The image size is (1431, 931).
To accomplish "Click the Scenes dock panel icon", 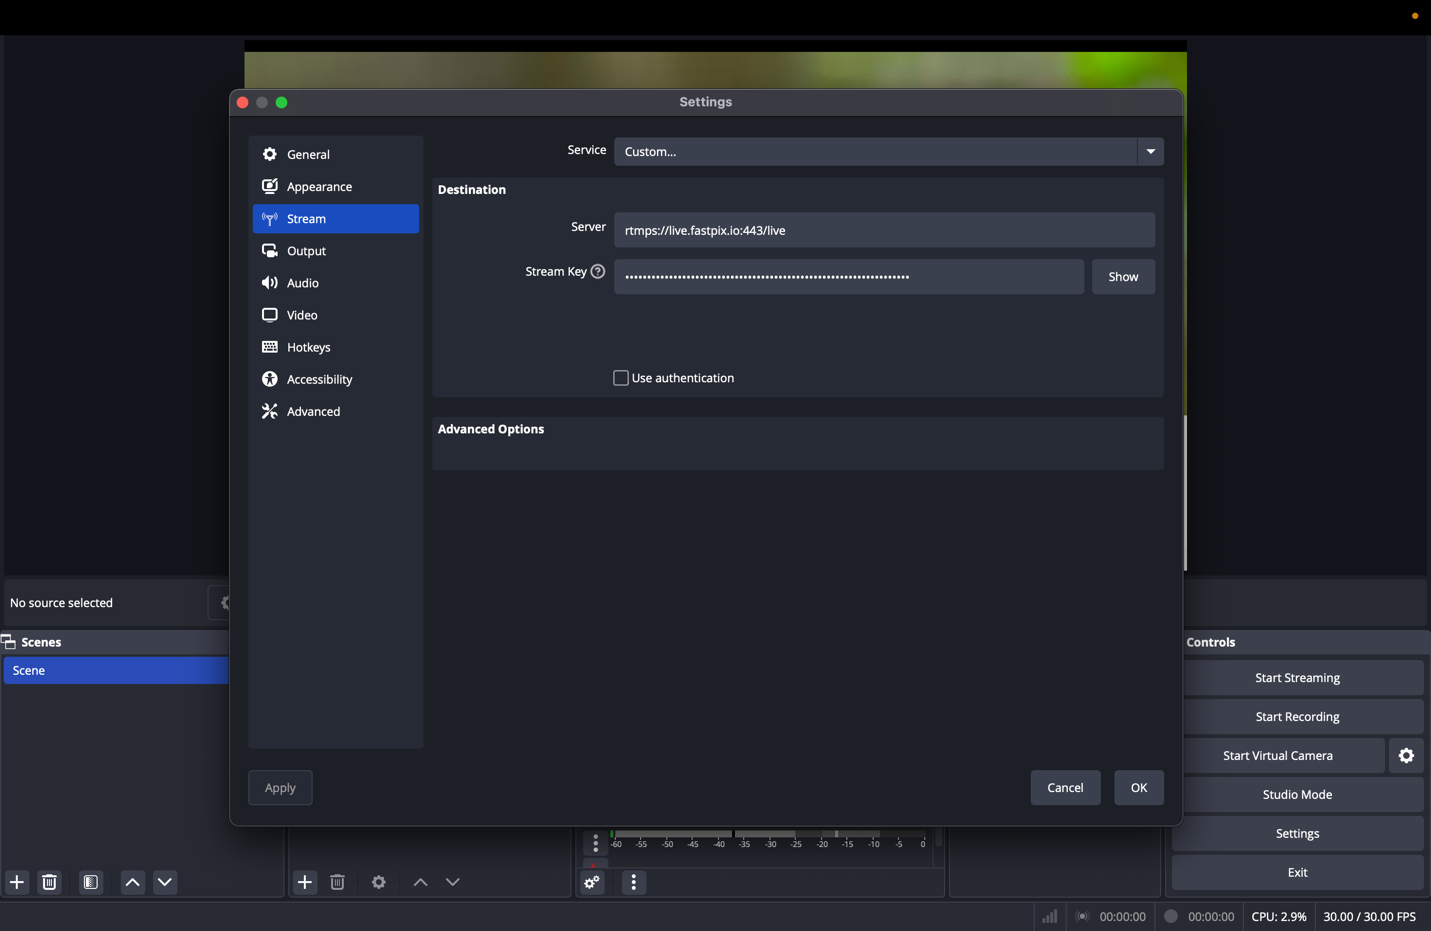I will point(8,642).
